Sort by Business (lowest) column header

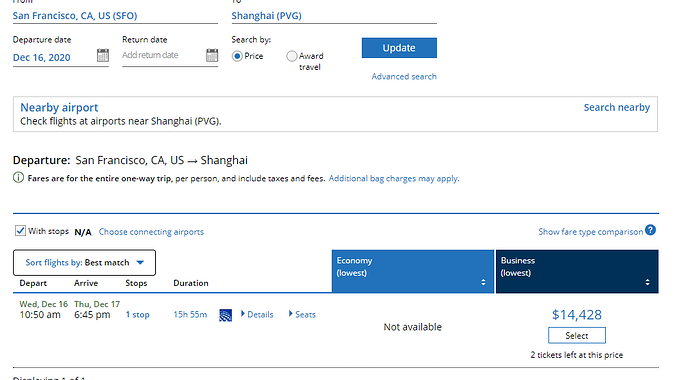577,271
